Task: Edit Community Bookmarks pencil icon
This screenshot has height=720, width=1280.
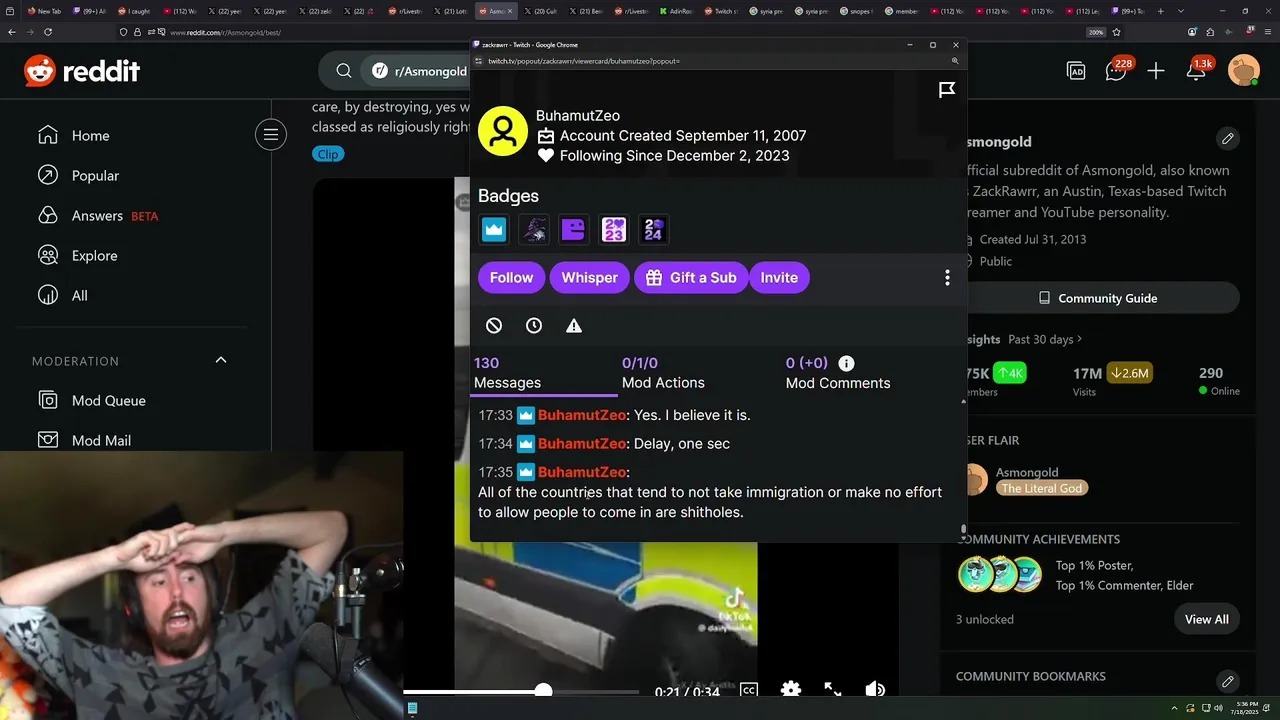Action: (x=1228, y=681)
